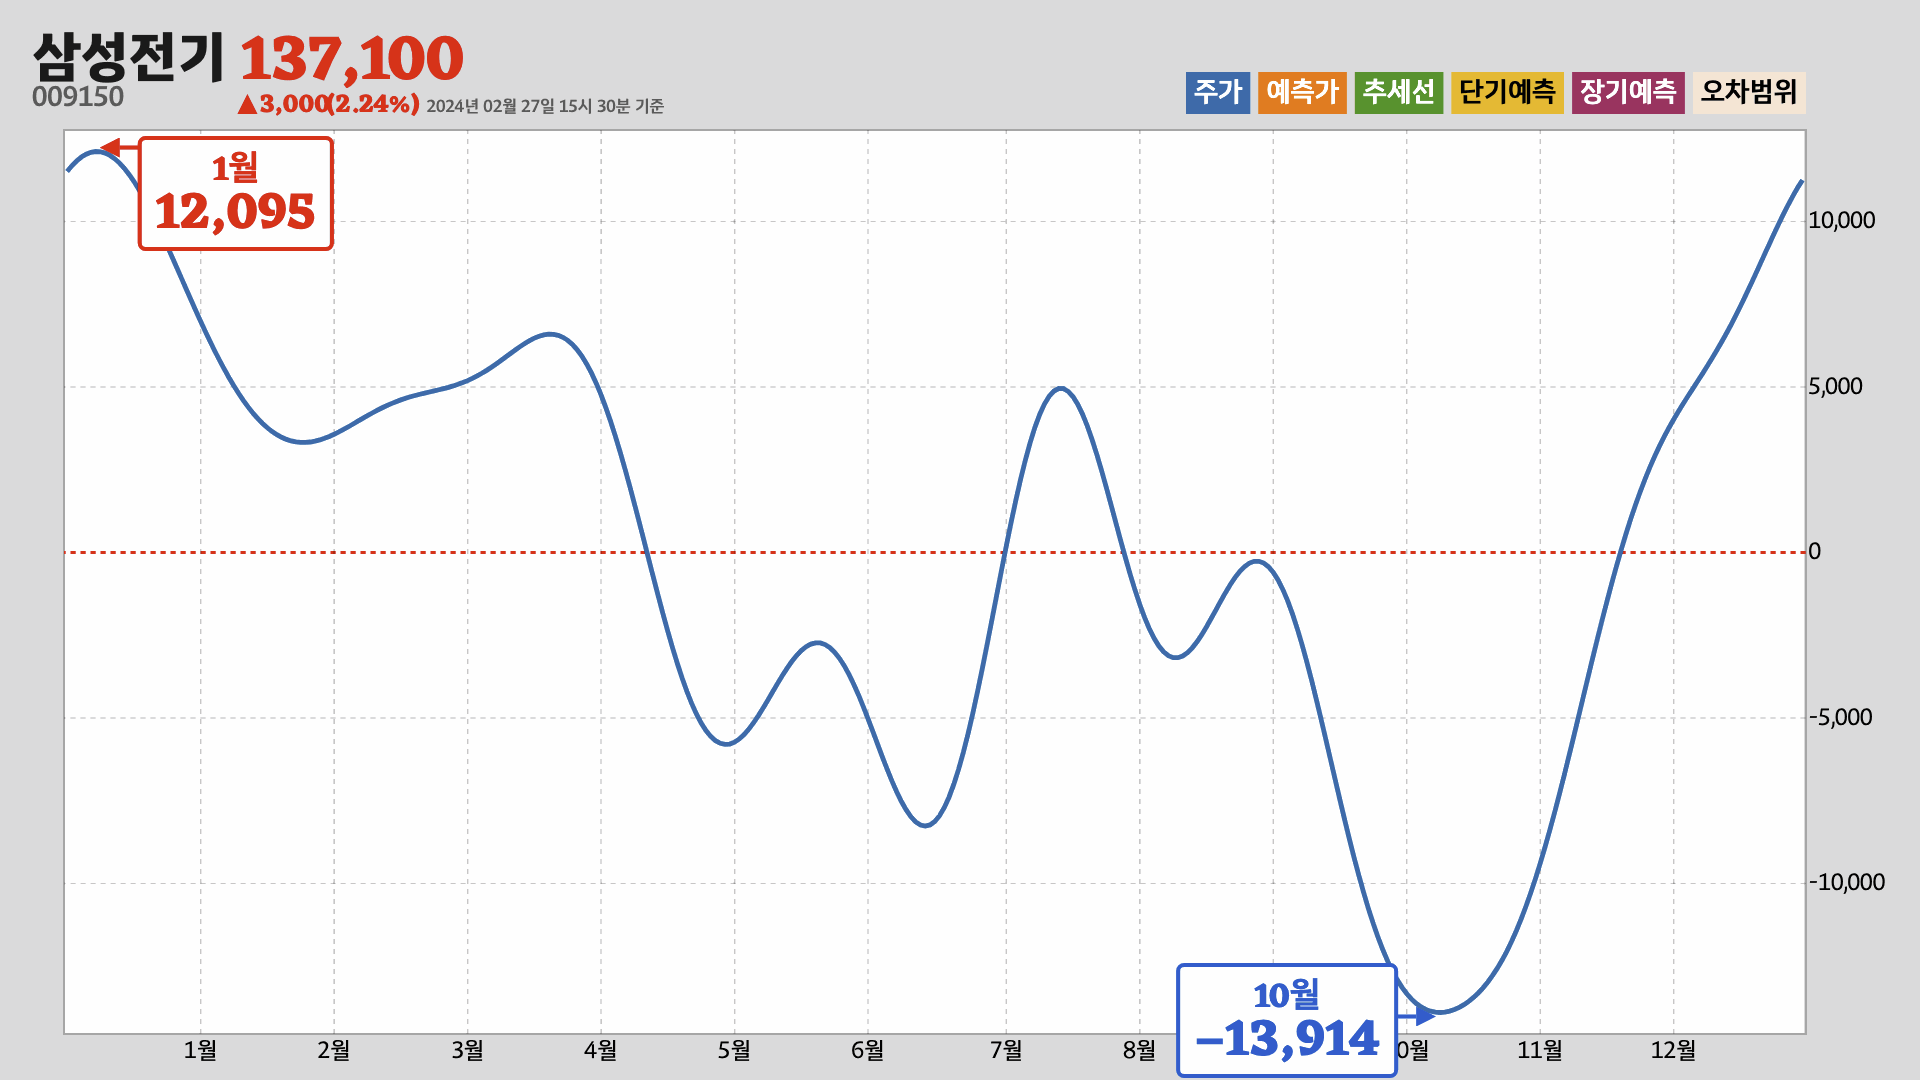Click the 5월 x-axis label
Viewport: 1920px width, 1080px height.
coord(734,1050)
